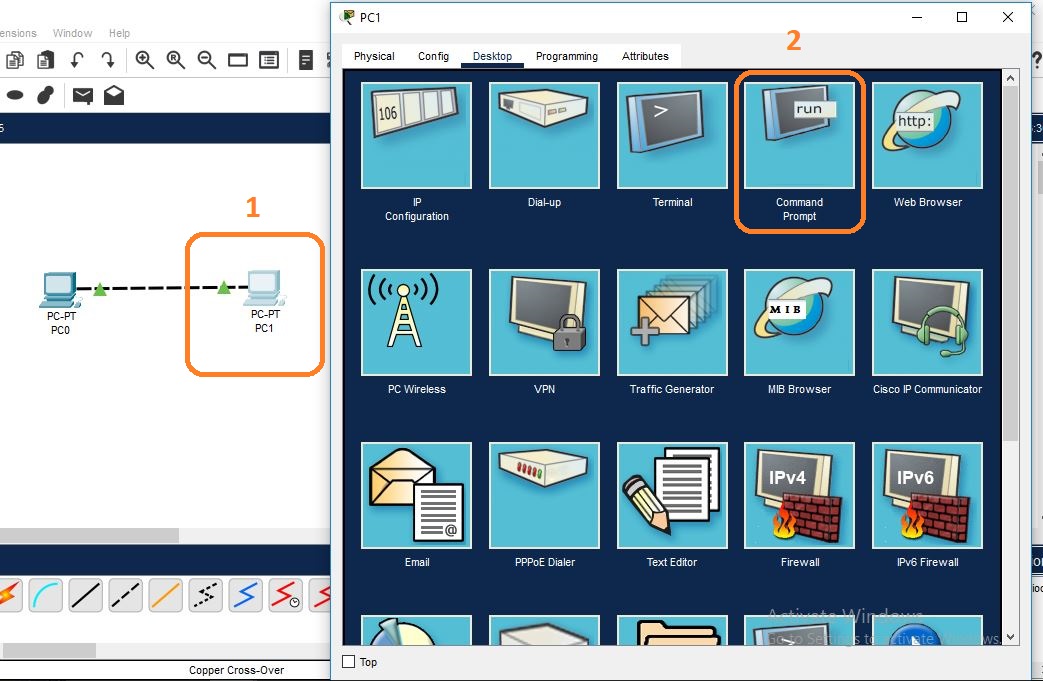Enable the Top checkbox
Screen dimensions: 1043x681
tap(348, 661)
